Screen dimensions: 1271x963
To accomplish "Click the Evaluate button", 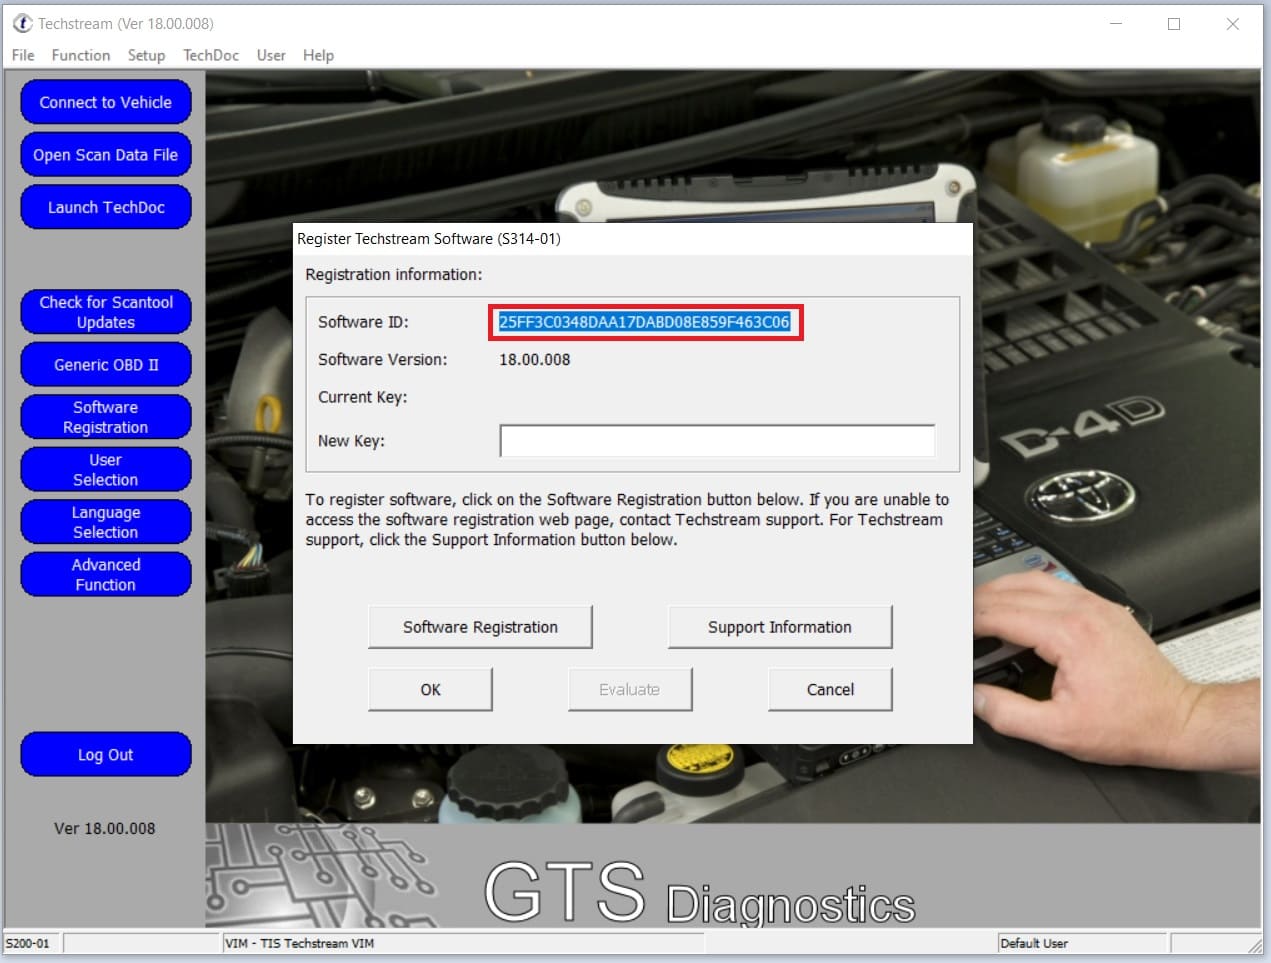I will pos(630,689).
